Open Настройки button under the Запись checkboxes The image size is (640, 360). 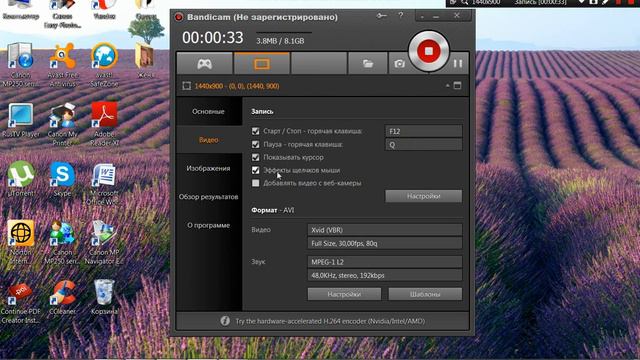(x=424, y=196)
